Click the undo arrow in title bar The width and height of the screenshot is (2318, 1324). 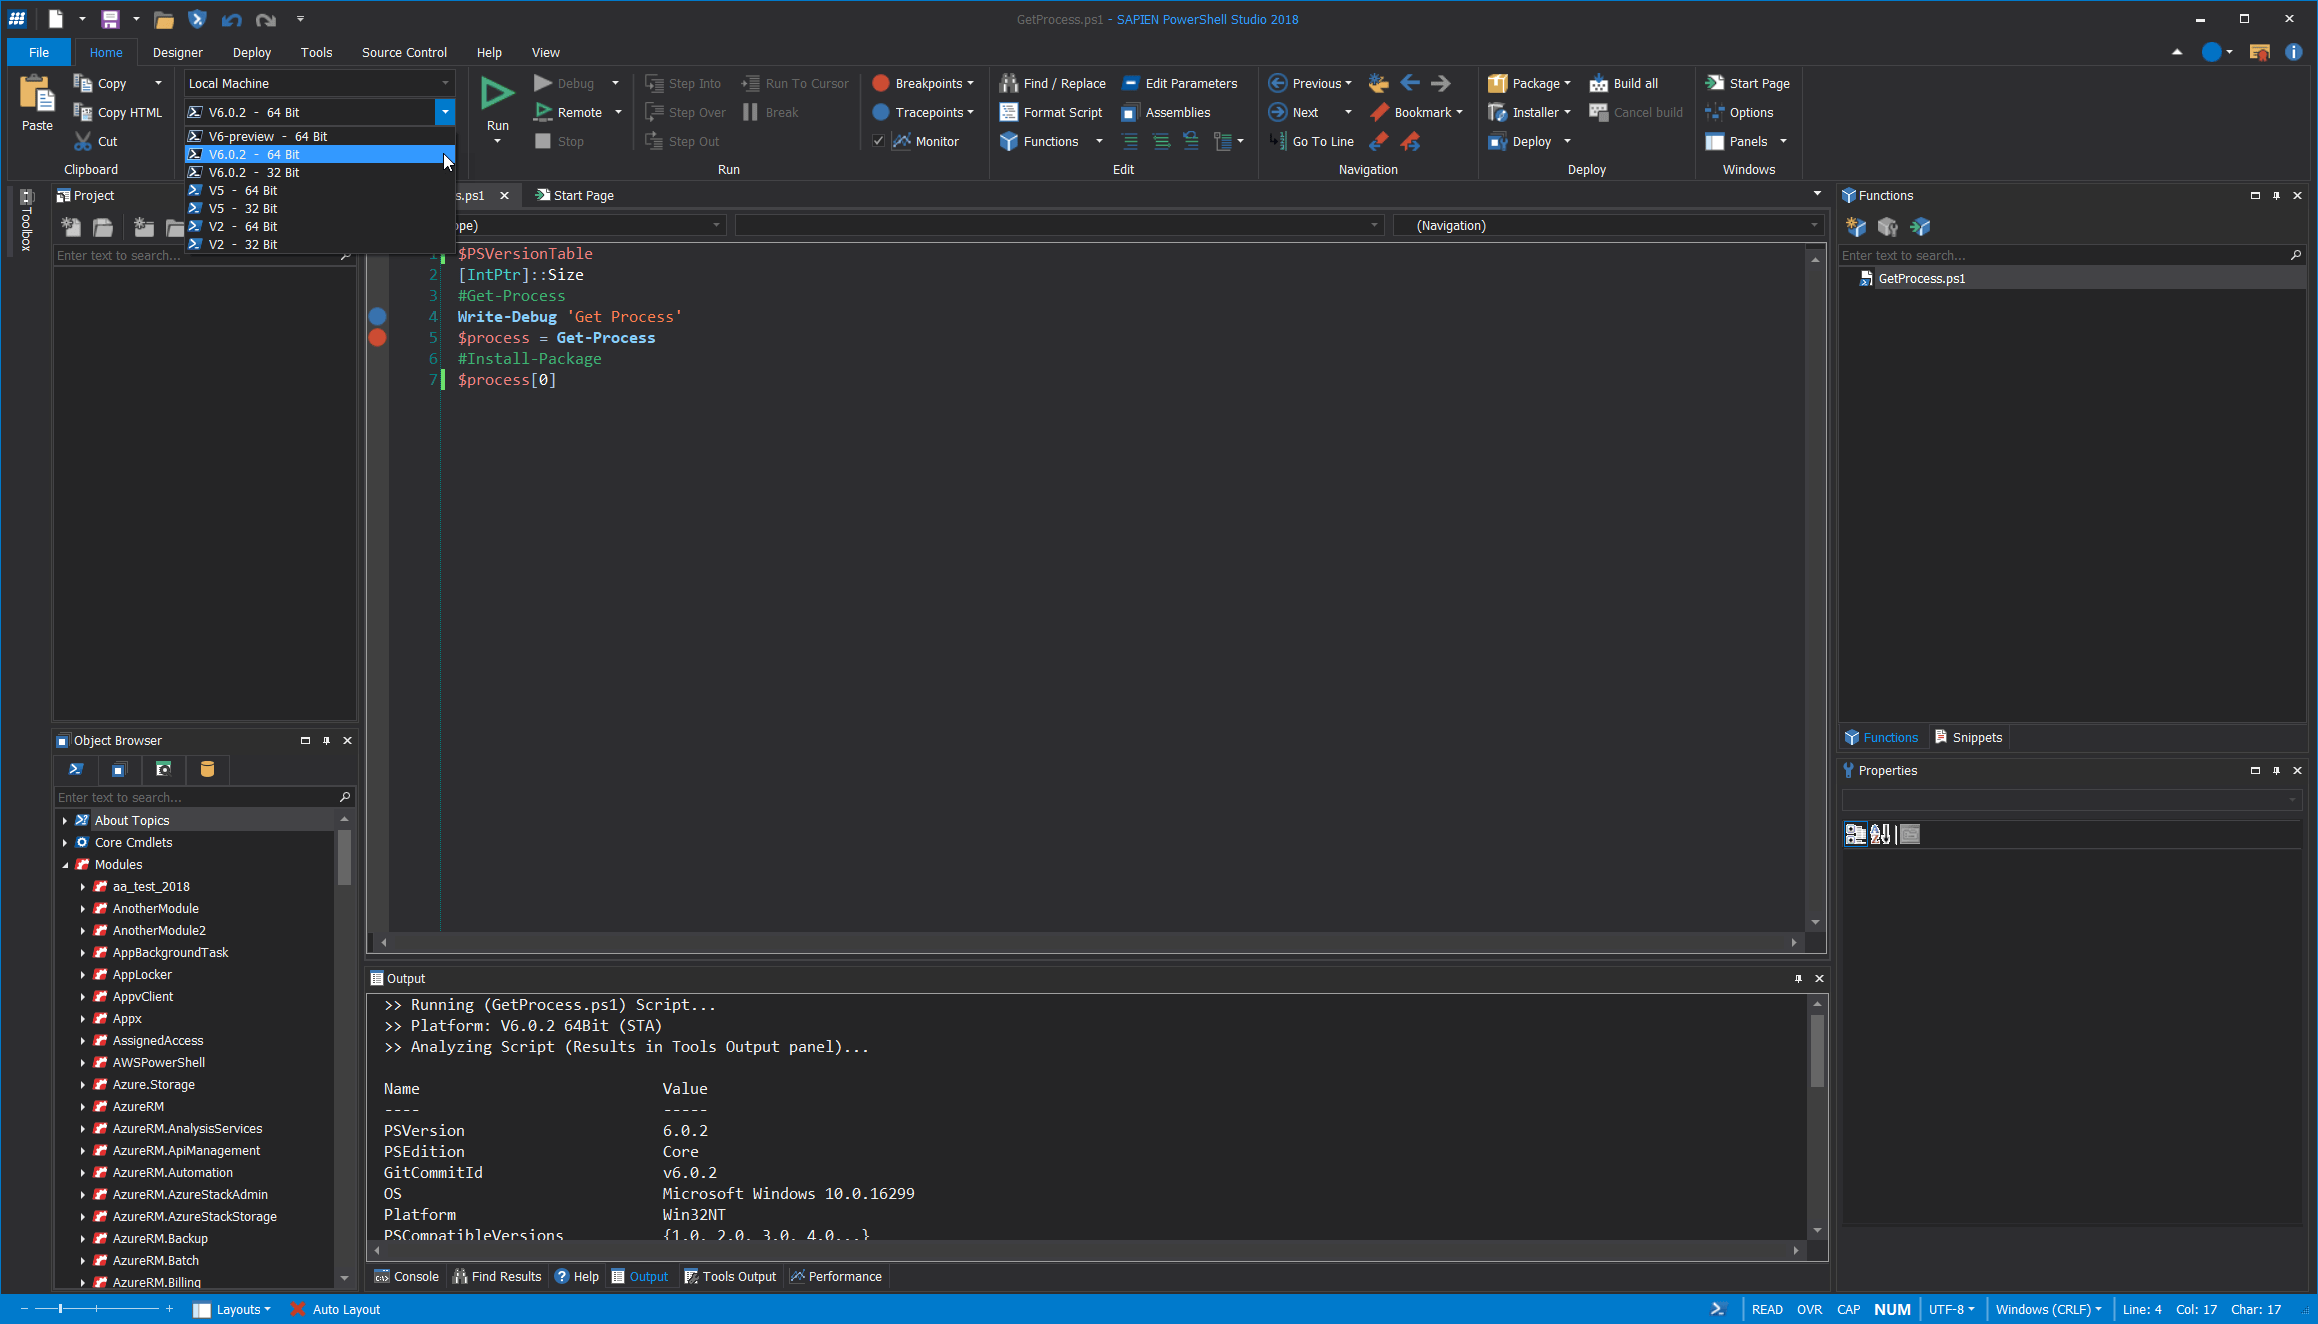[231, 19]
